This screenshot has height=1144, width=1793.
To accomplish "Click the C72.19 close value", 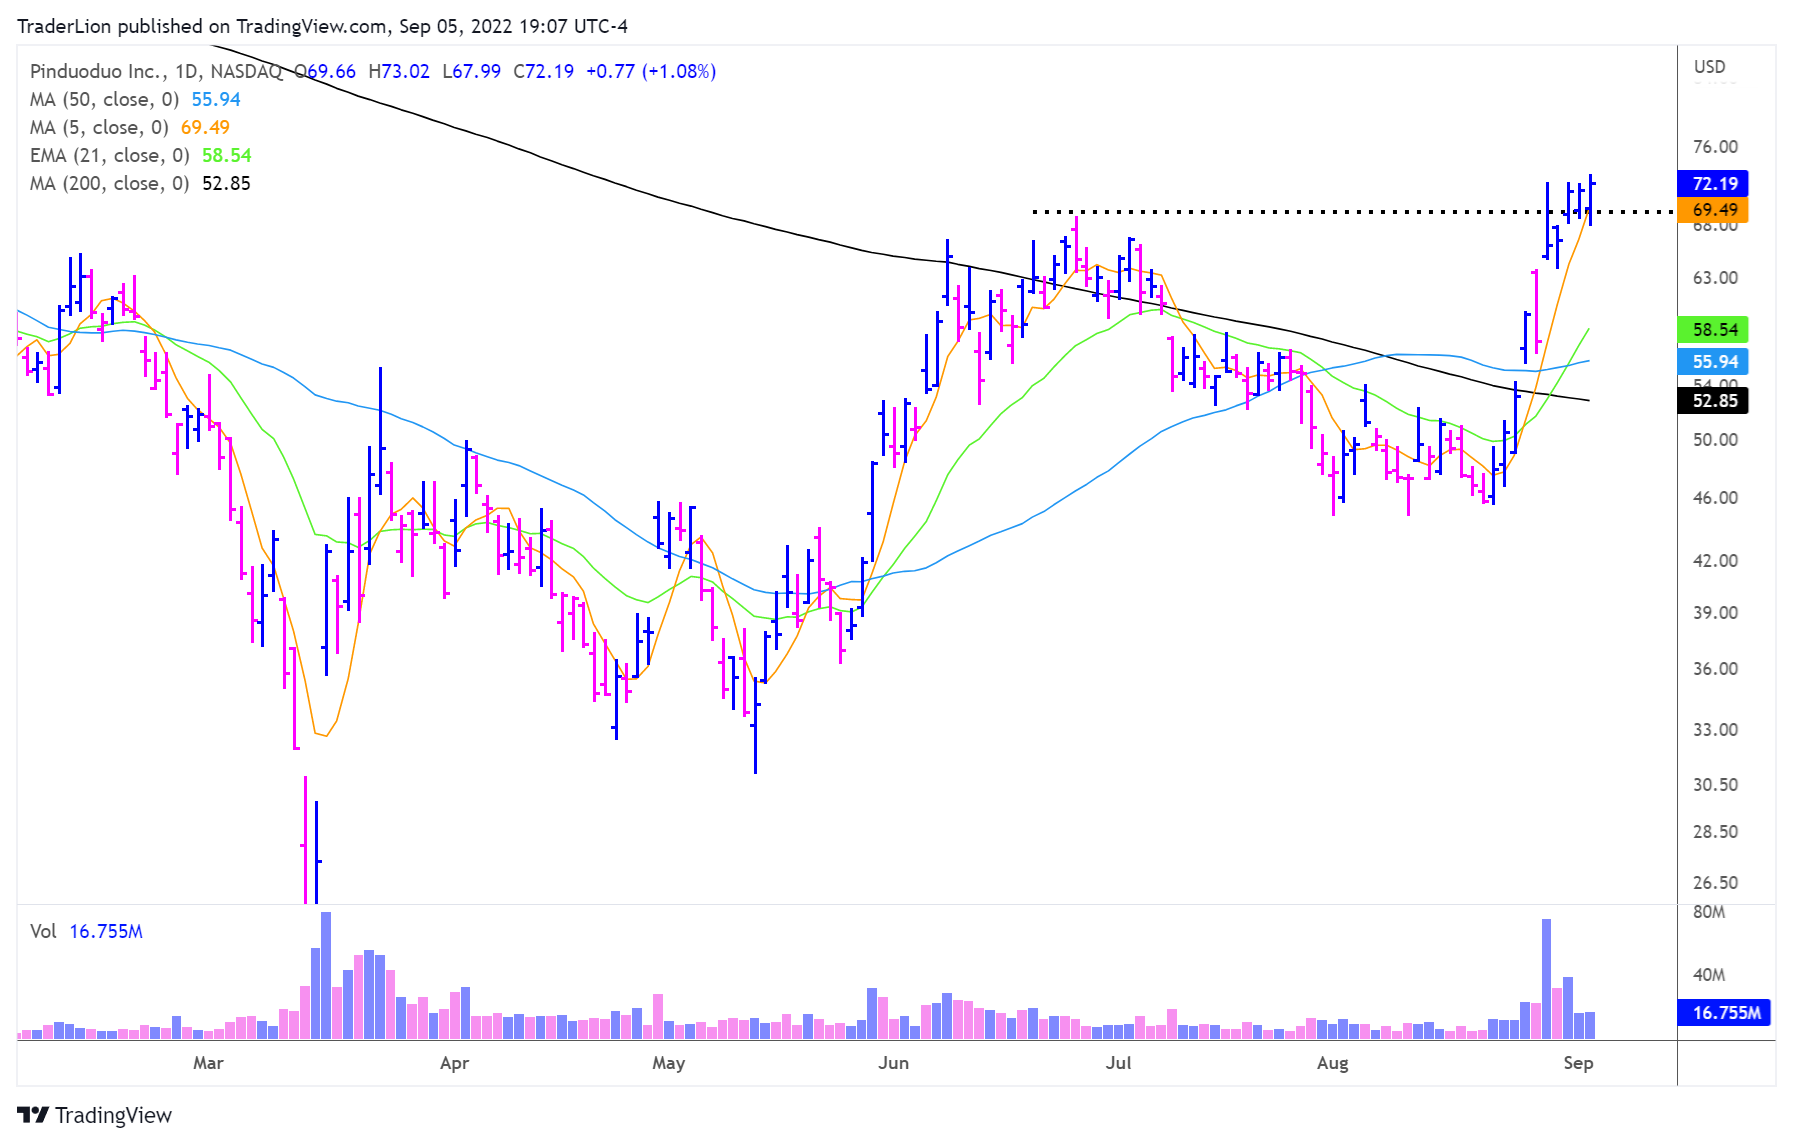I will (x=544, y=71).
